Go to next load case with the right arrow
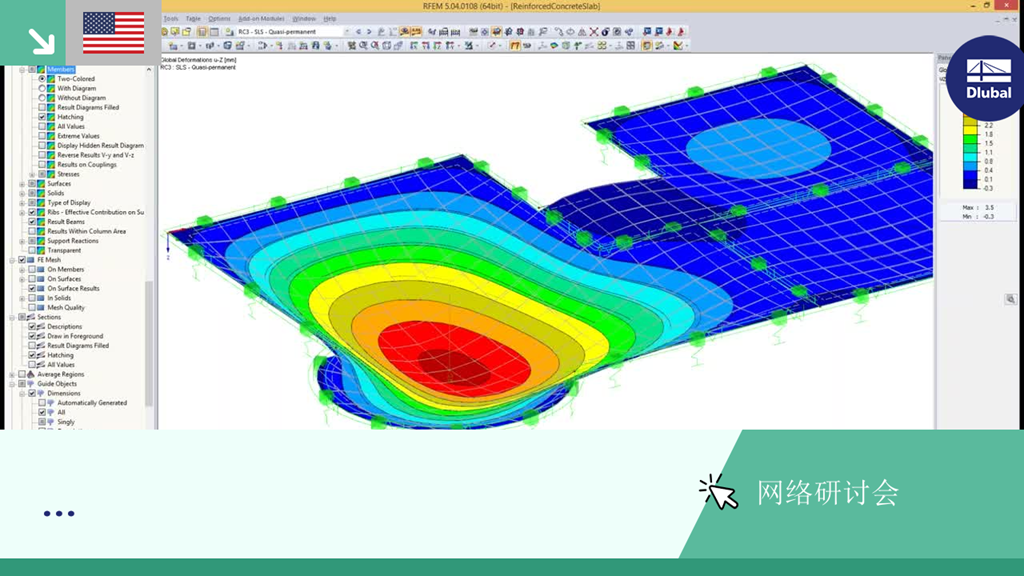This screenshot has height=576, width=1024. click(369, 31)
